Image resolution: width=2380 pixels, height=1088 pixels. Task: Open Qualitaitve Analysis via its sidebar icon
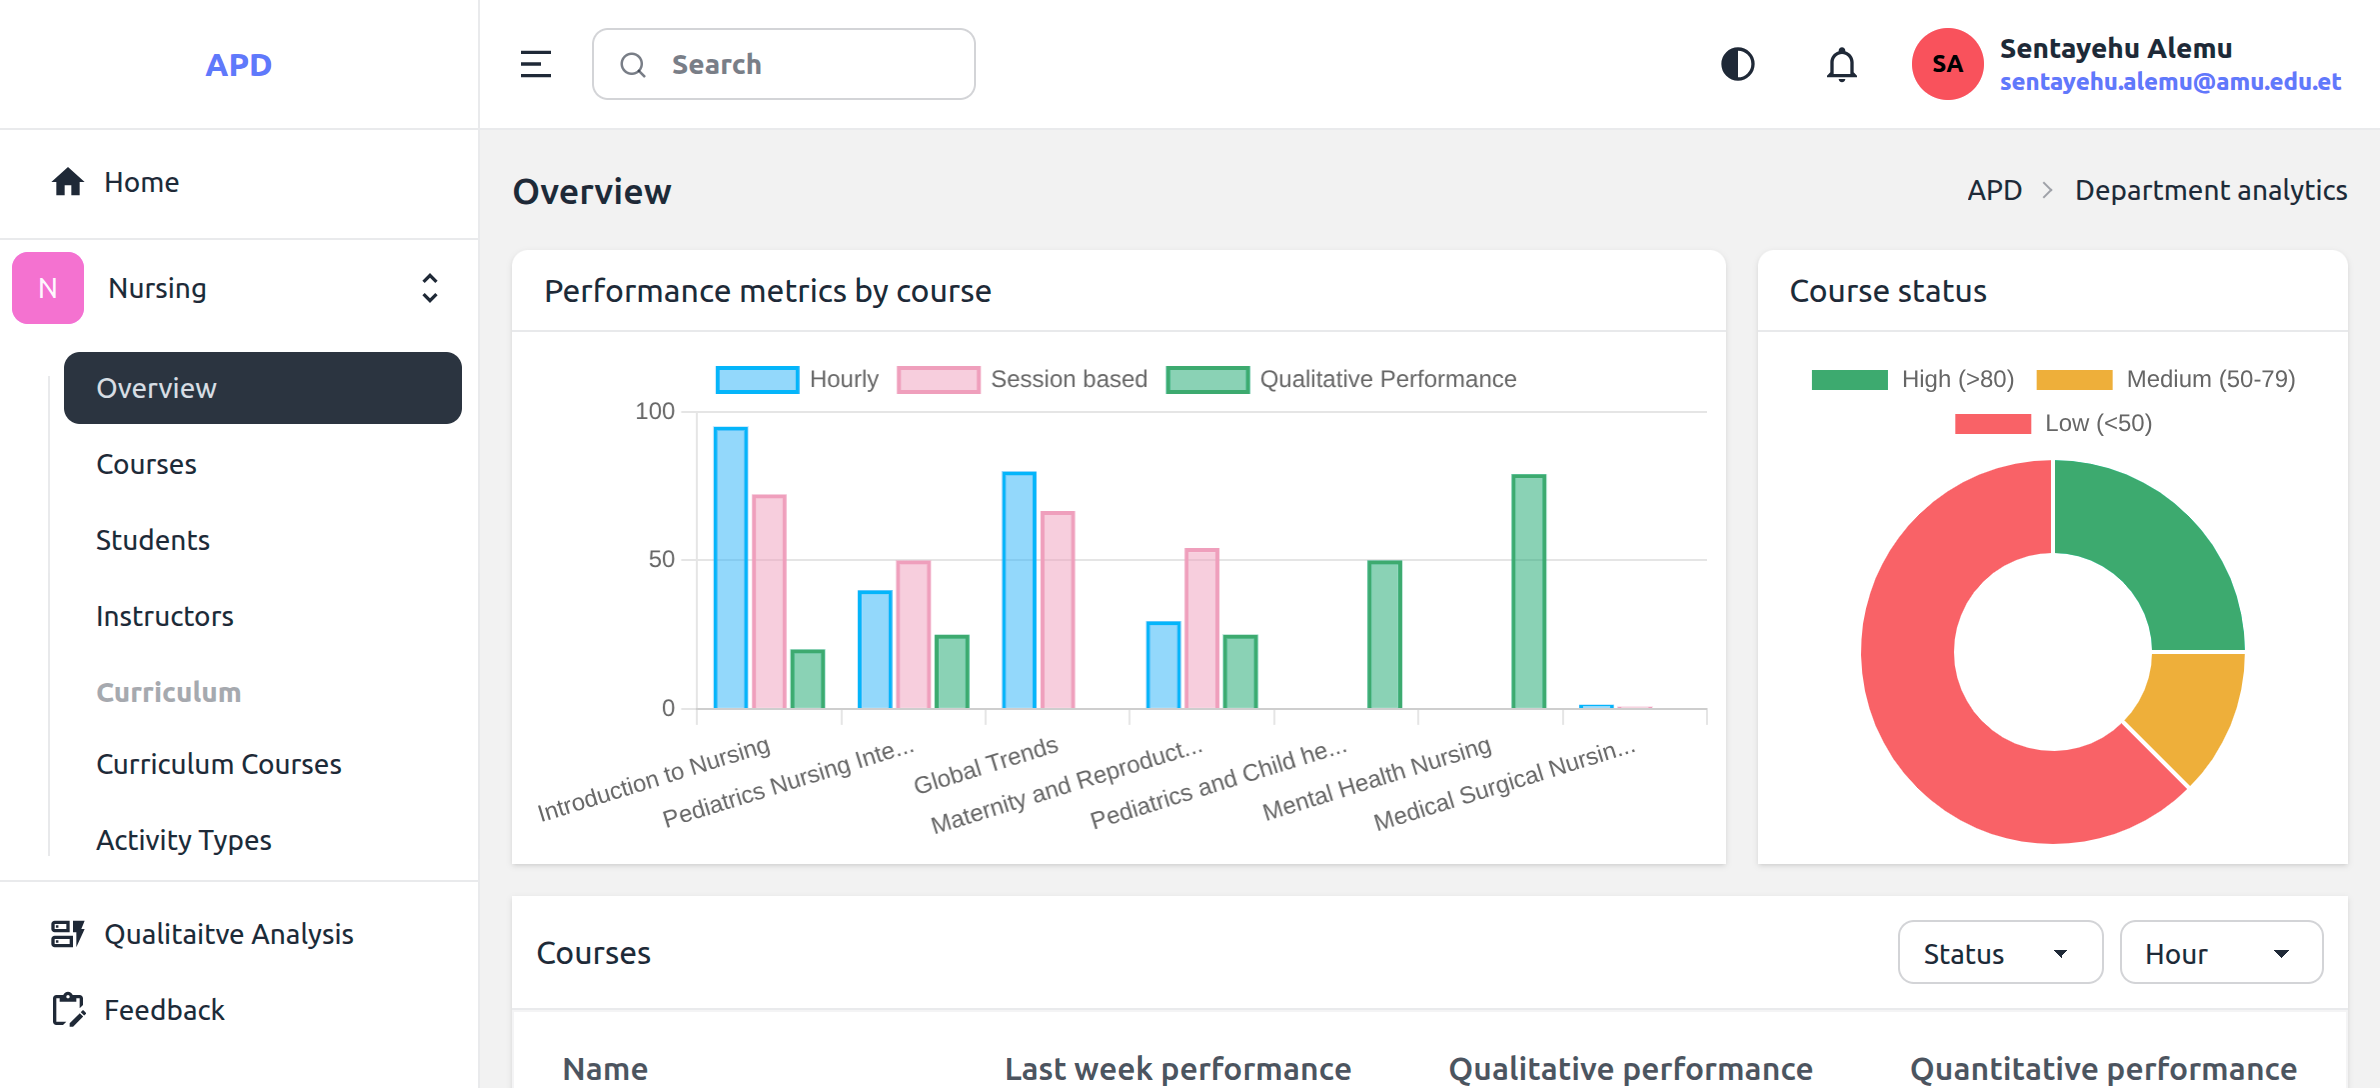(x=67, y=934)
